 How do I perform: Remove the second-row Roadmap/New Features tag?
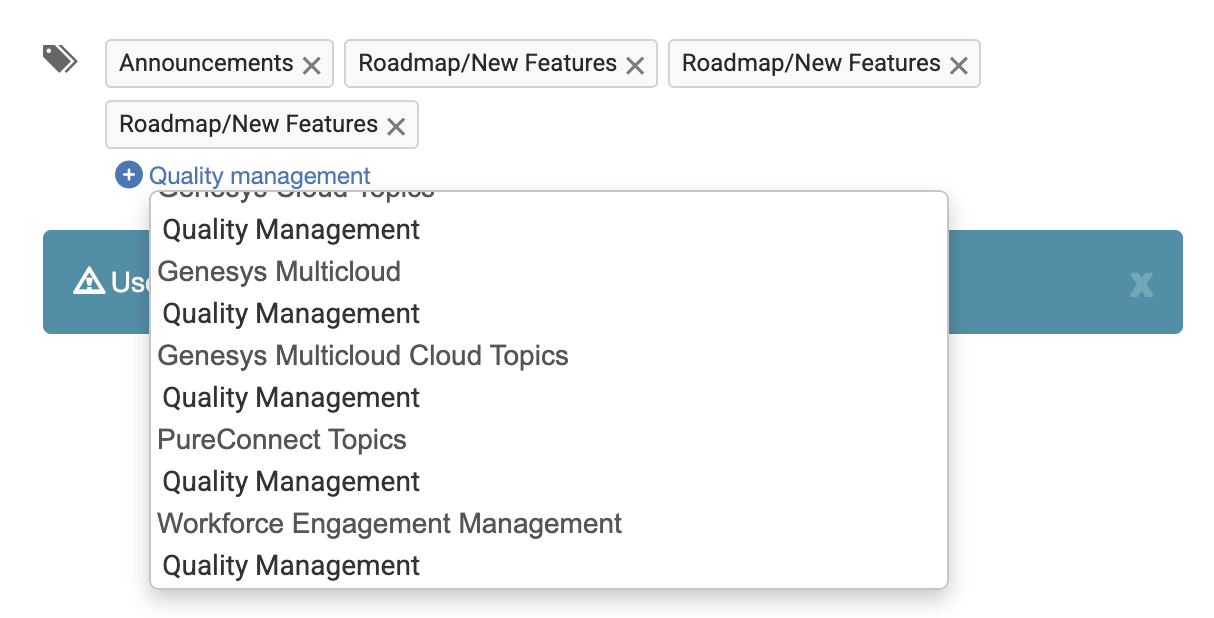396,126
